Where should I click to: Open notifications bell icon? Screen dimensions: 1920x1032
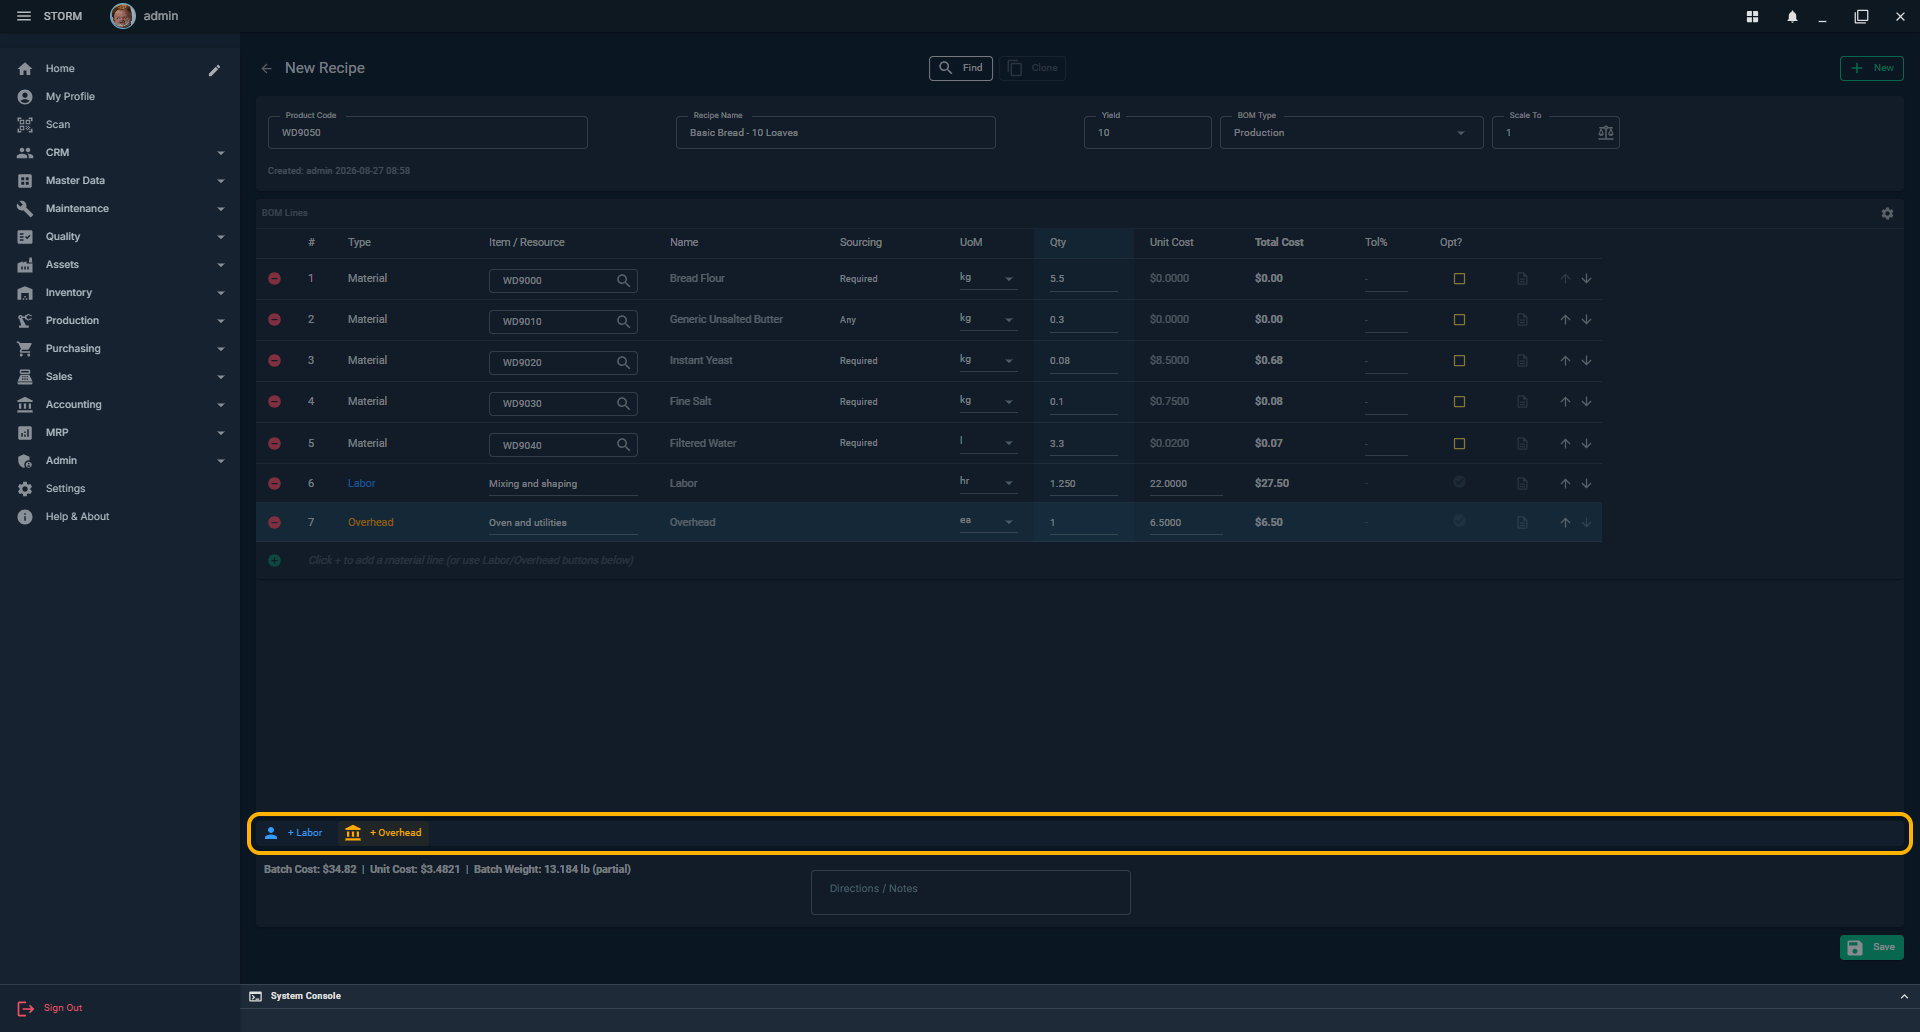tap(1792, 16)
